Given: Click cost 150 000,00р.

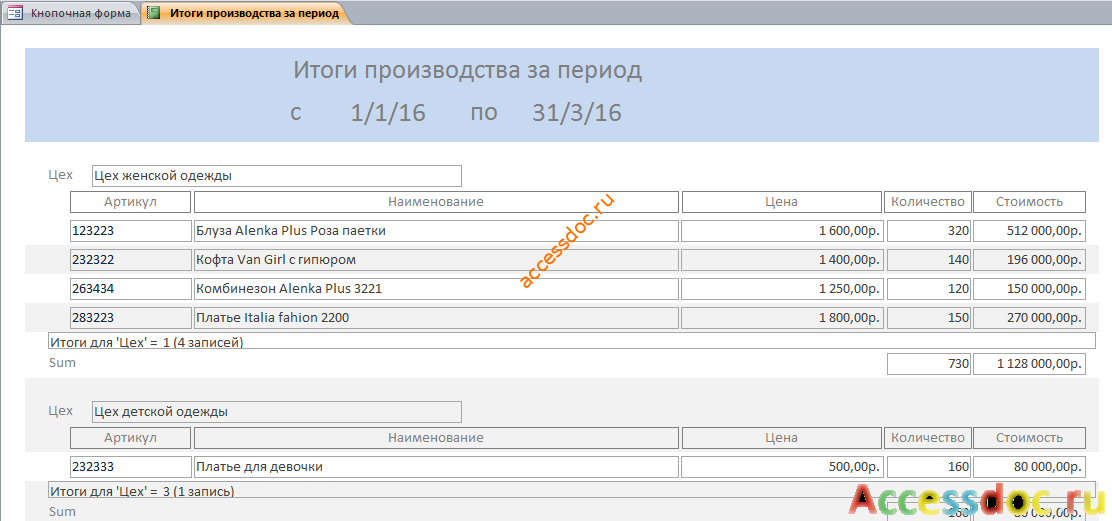Looking at the screenshot, I should coord(1029,289).
